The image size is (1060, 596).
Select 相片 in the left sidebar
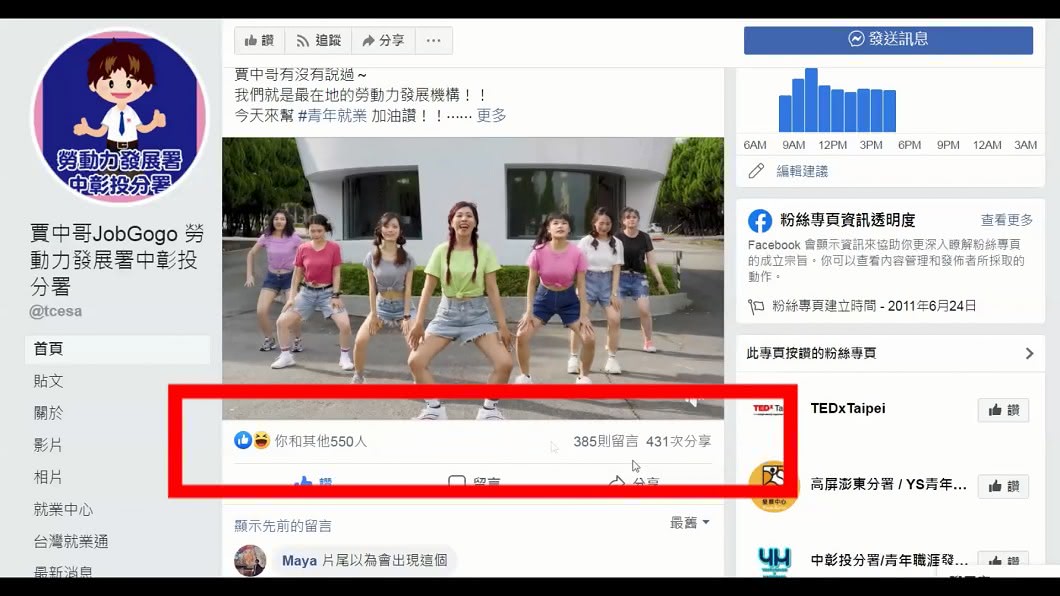pos(49,477)
